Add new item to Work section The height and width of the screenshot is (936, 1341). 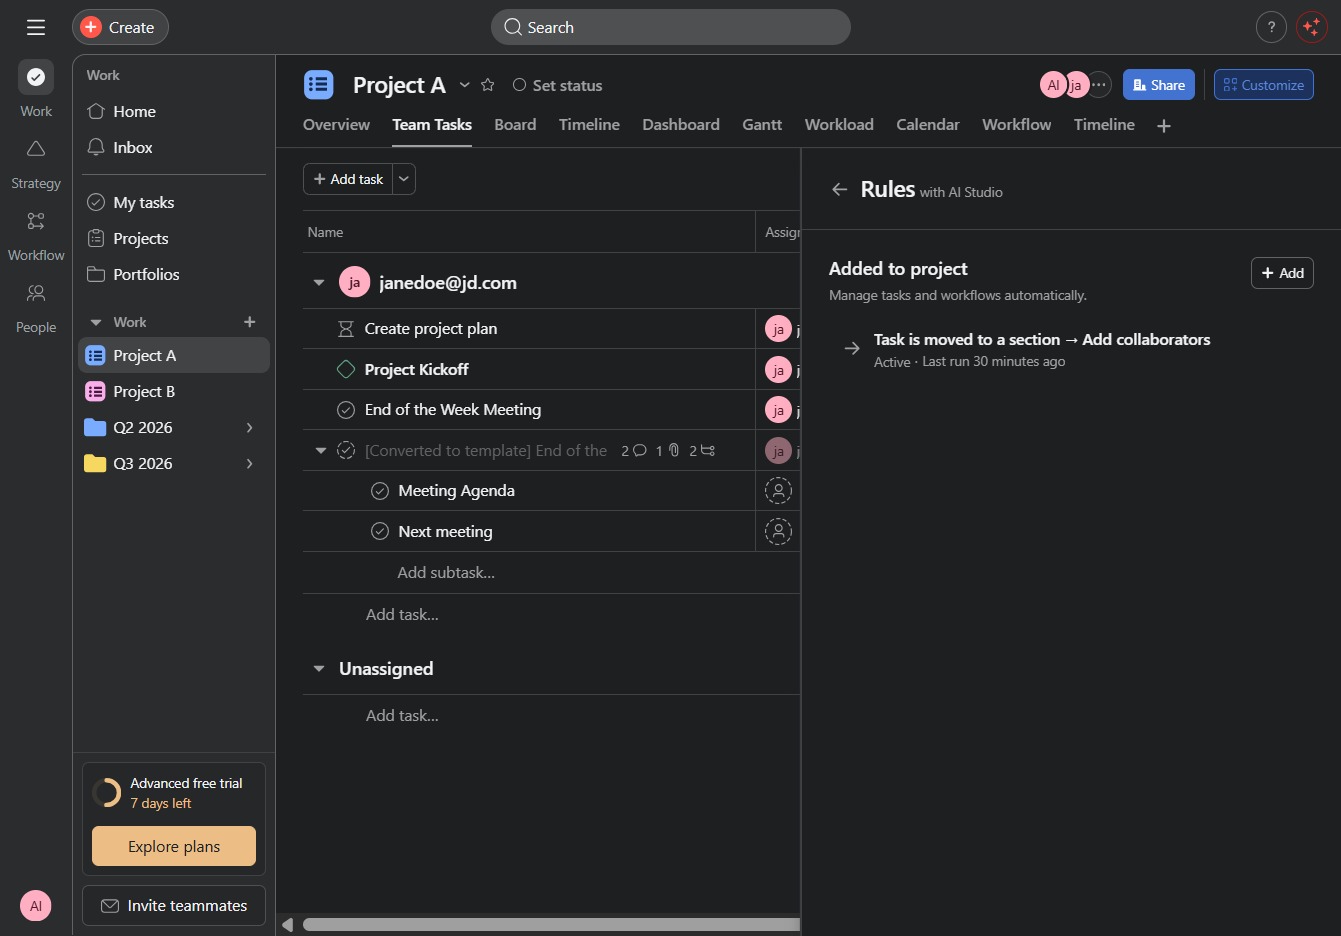[x=250, y=322]
